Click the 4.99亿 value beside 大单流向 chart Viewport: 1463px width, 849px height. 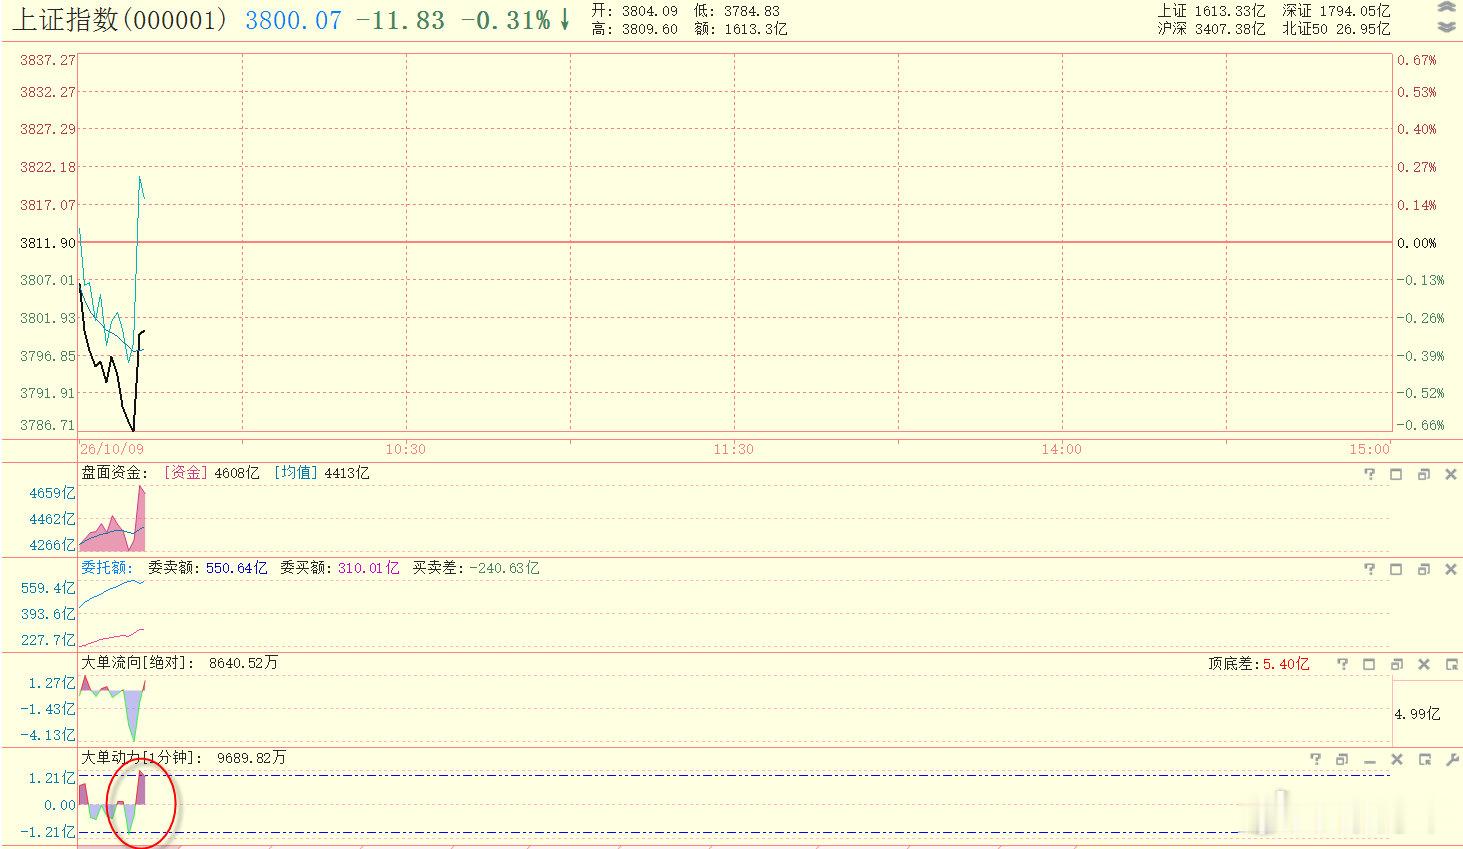[1418, 714]
